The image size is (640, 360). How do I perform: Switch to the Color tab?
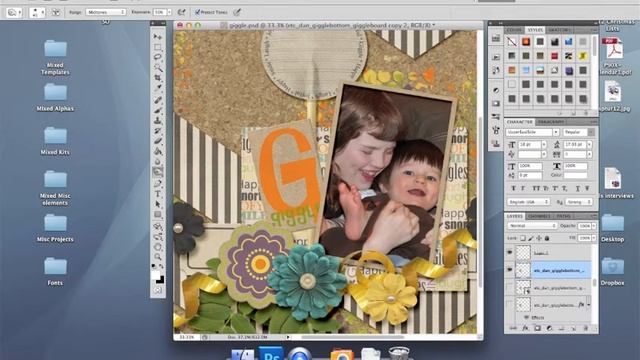click(x=514, y=30)
